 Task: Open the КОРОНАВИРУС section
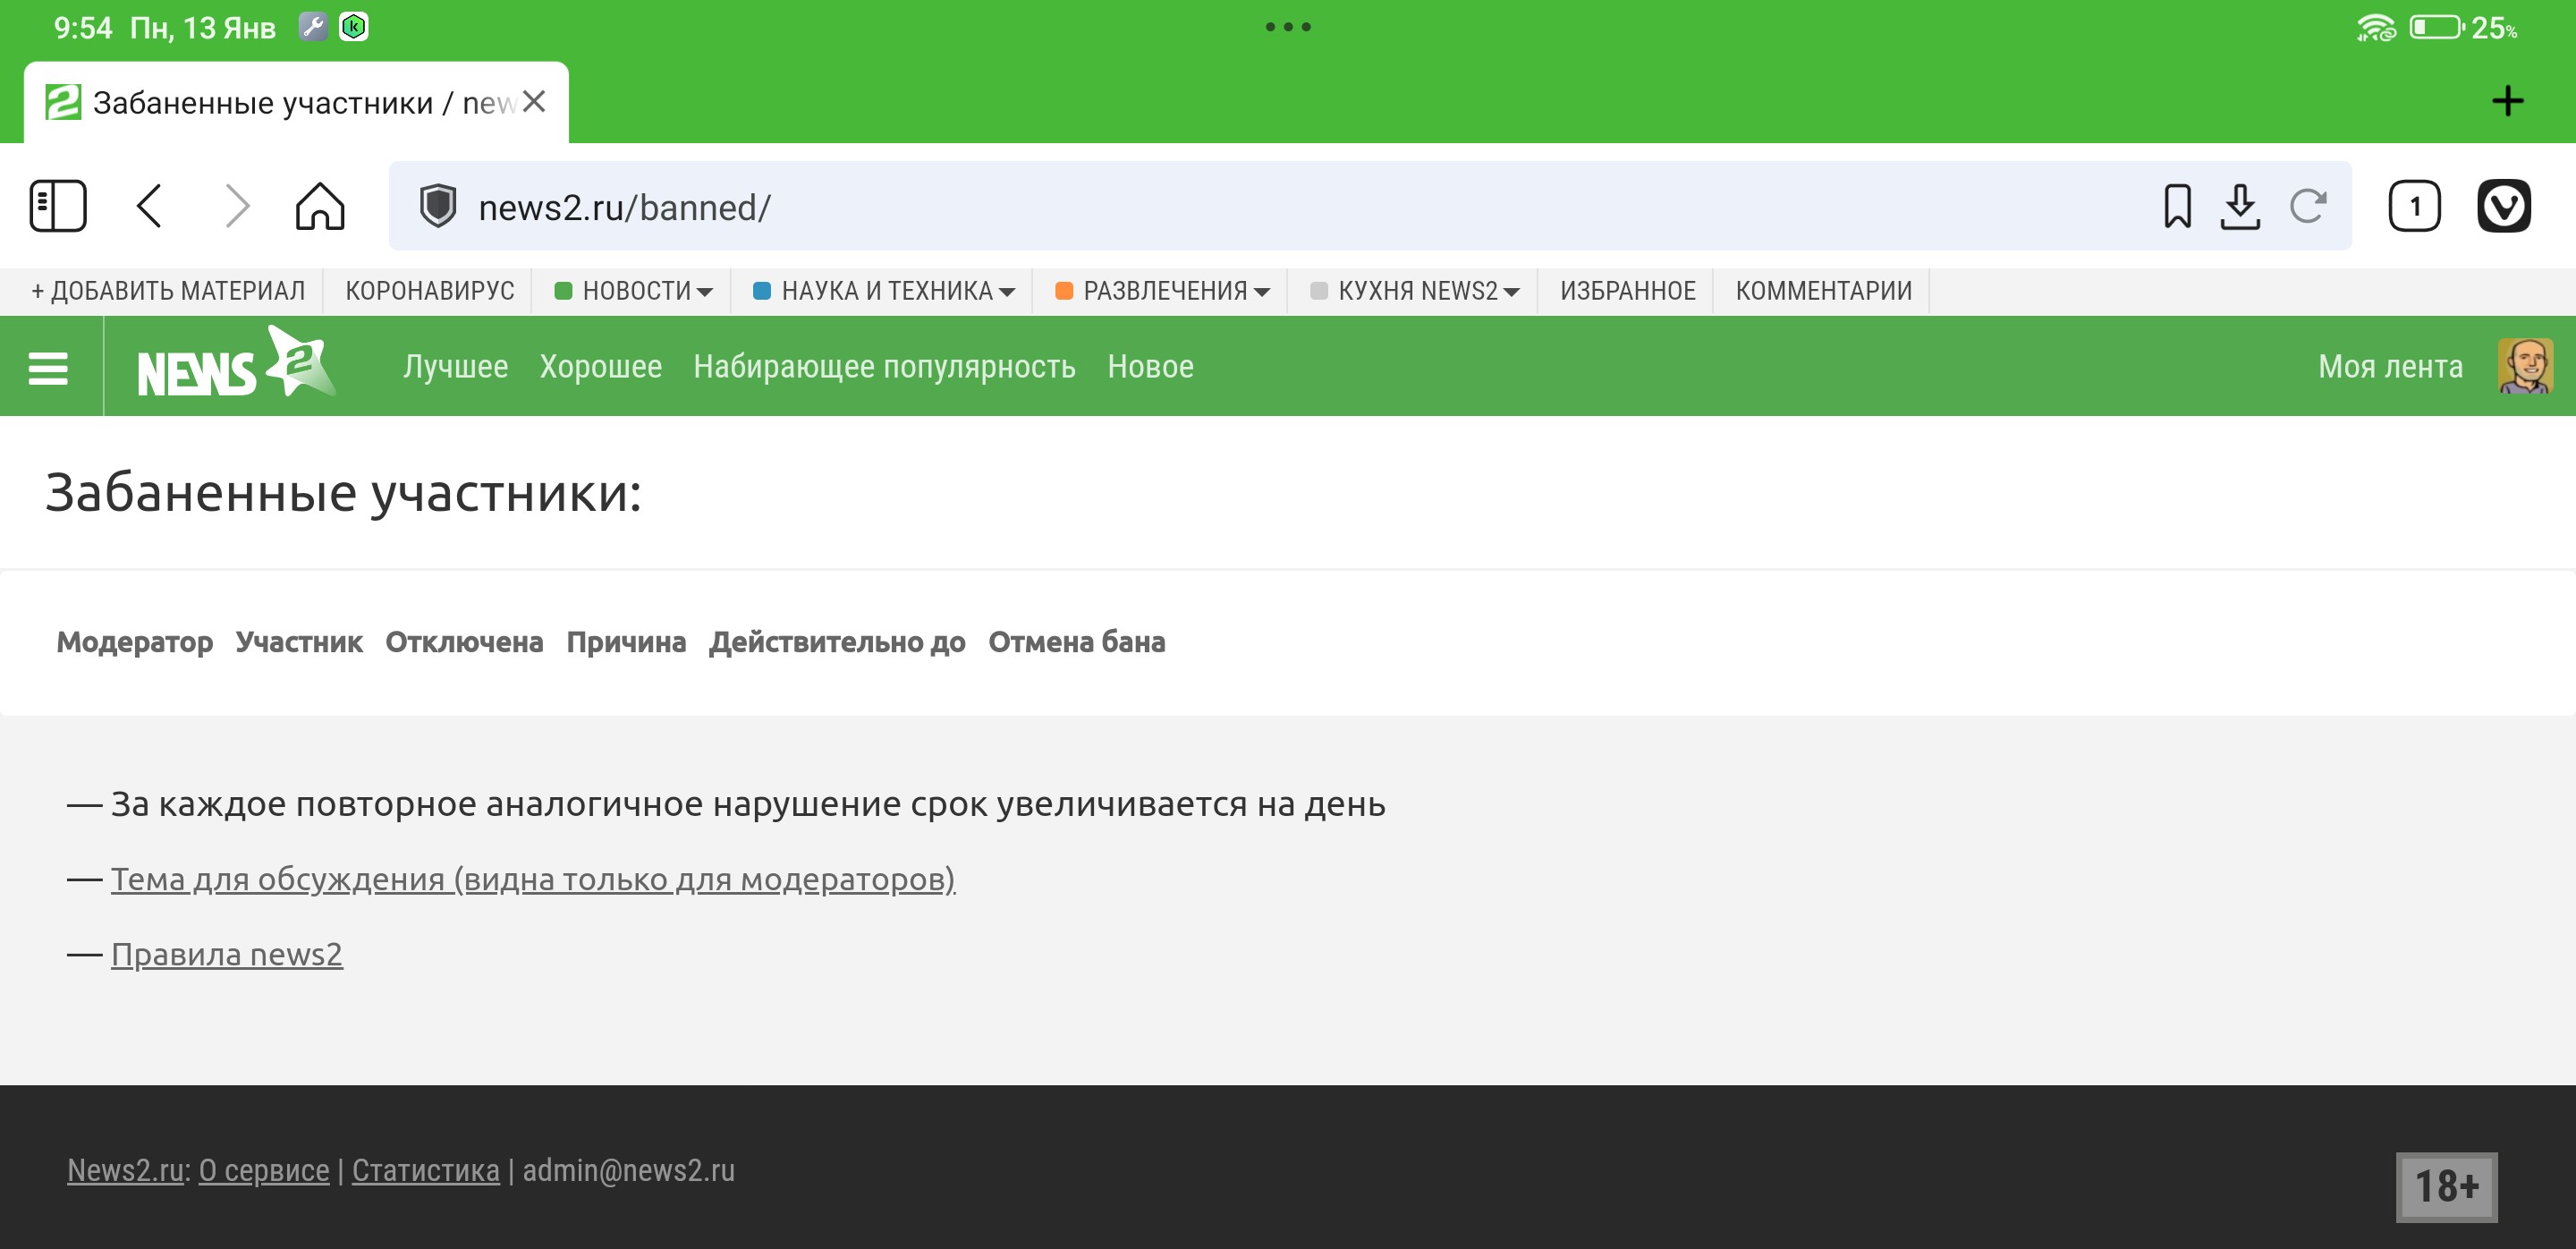click(430, 291)
